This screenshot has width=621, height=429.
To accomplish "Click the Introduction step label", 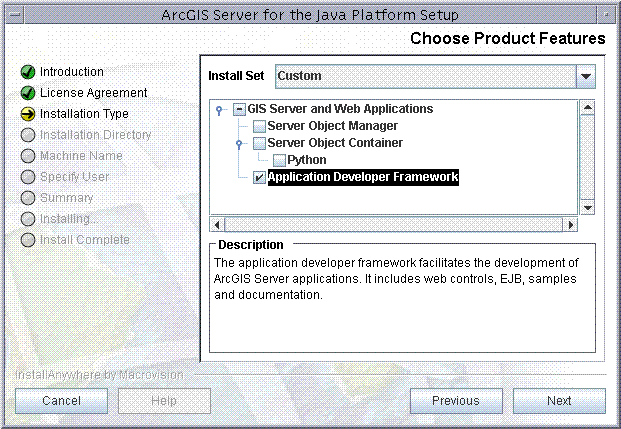I will [72, 72].
